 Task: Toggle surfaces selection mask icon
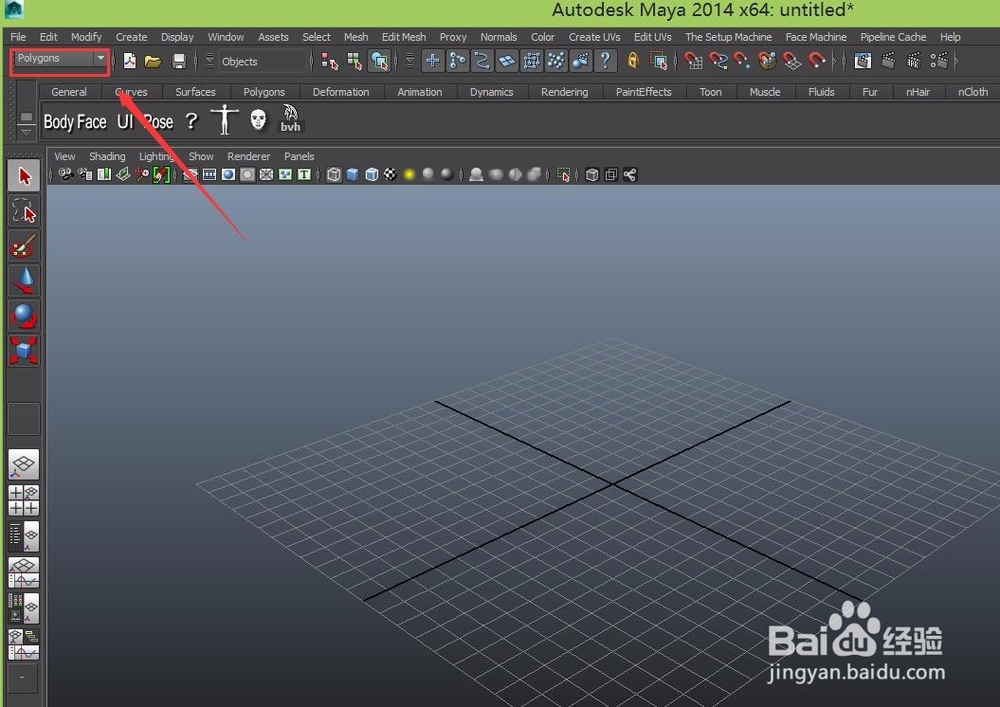pos(507,61)
